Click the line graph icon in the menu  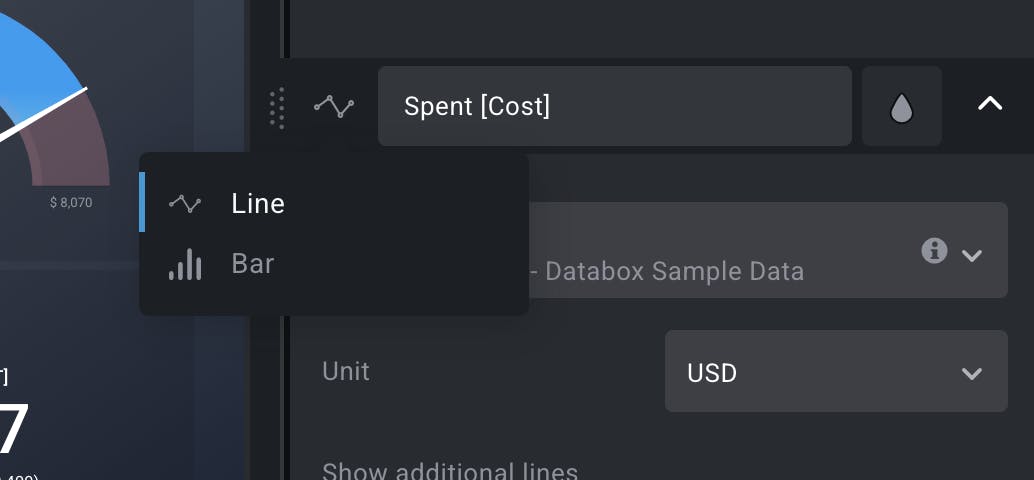185,204
